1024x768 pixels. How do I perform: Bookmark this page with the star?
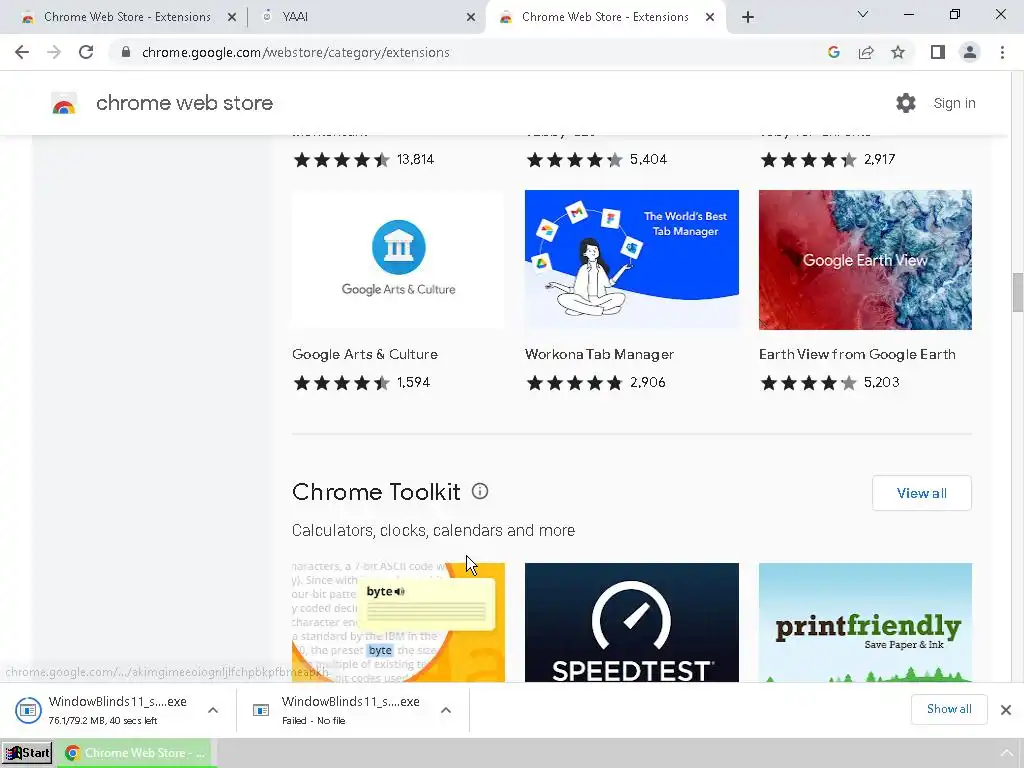898,52
